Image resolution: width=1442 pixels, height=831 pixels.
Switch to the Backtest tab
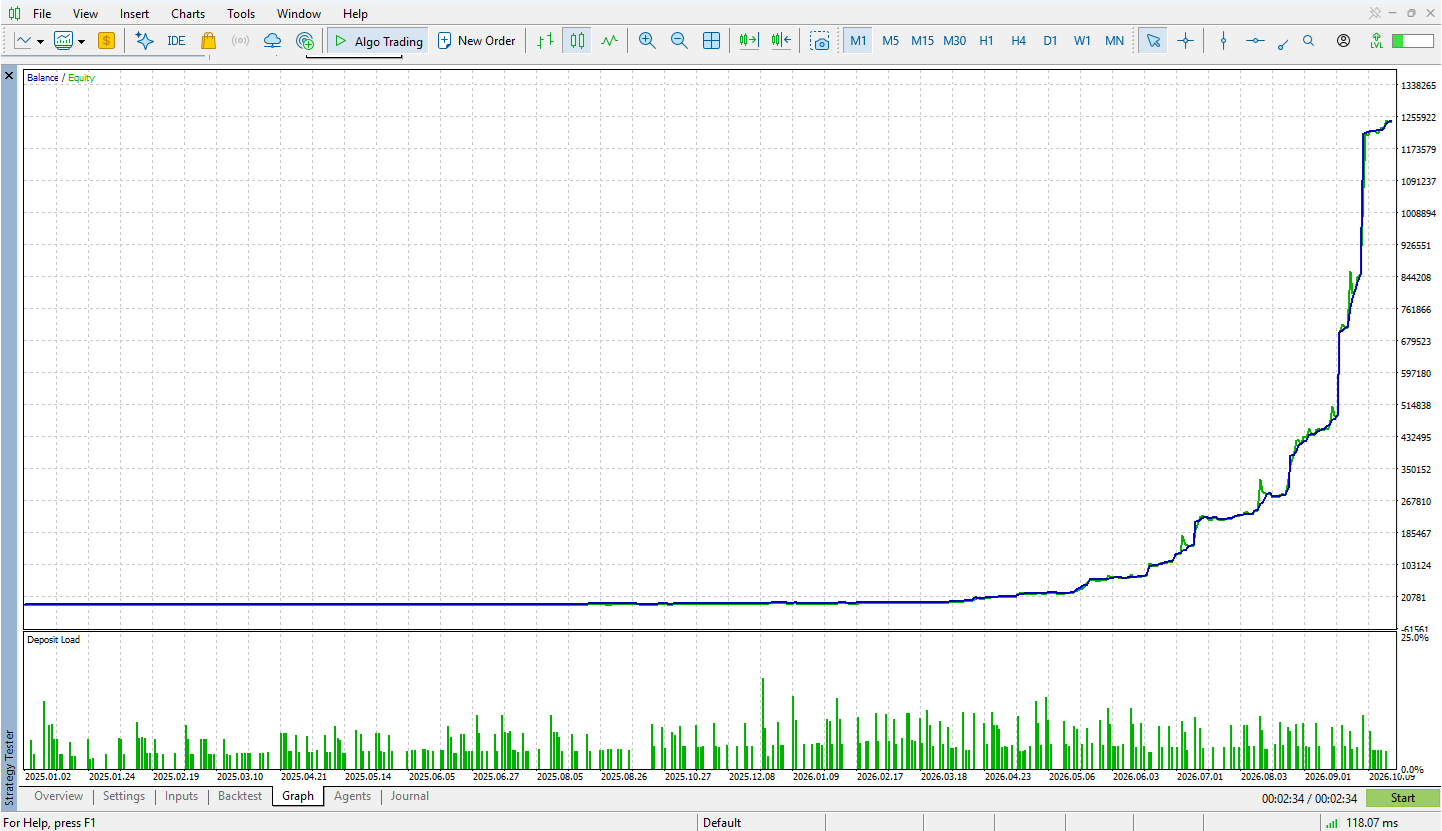240,796
